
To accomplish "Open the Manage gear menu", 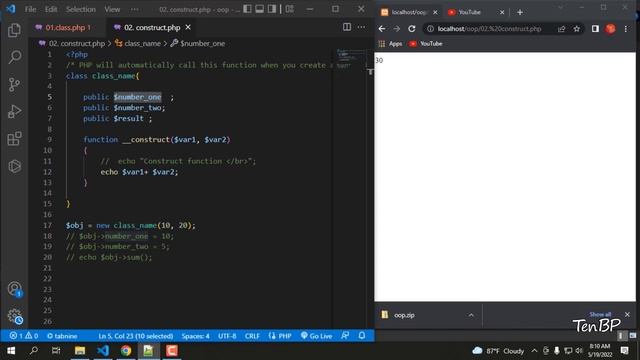I will [14, 316].
